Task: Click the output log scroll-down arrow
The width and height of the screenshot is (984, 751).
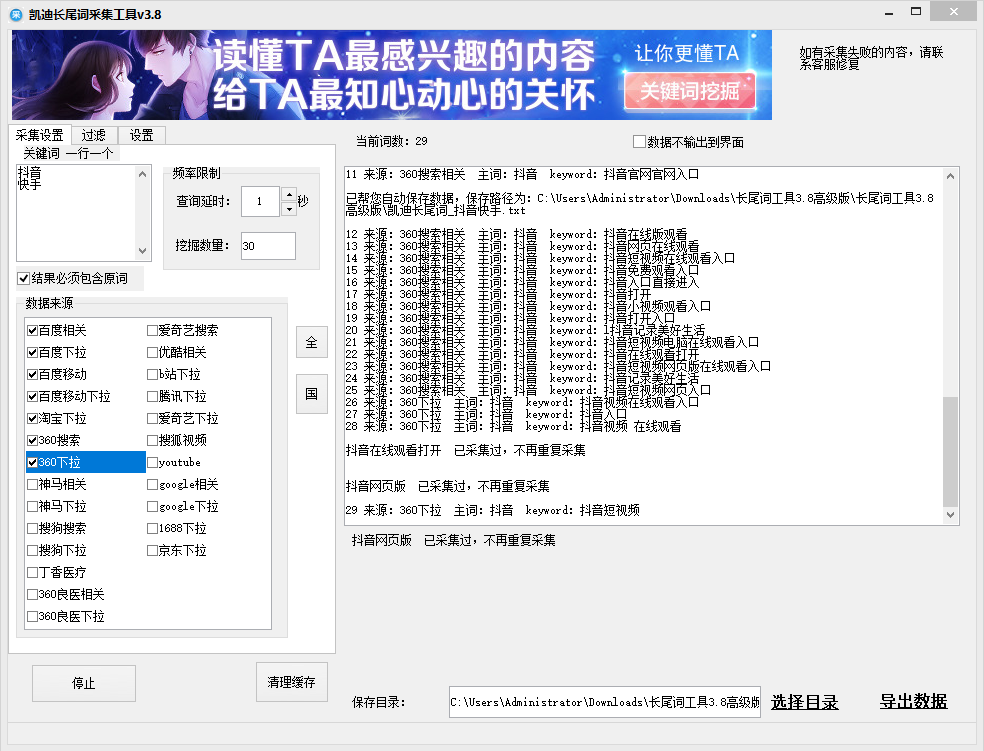Action: tap(950, 515)
